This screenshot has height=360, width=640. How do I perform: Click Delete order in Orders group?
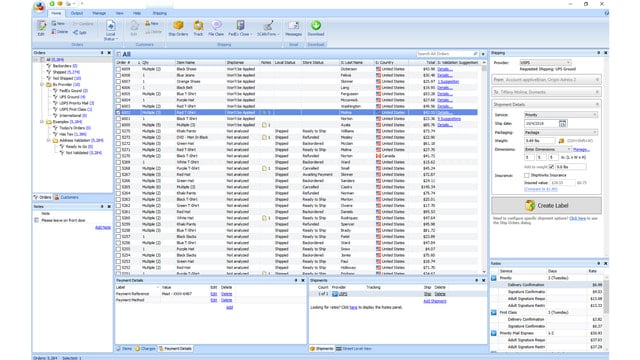point(60,32)
